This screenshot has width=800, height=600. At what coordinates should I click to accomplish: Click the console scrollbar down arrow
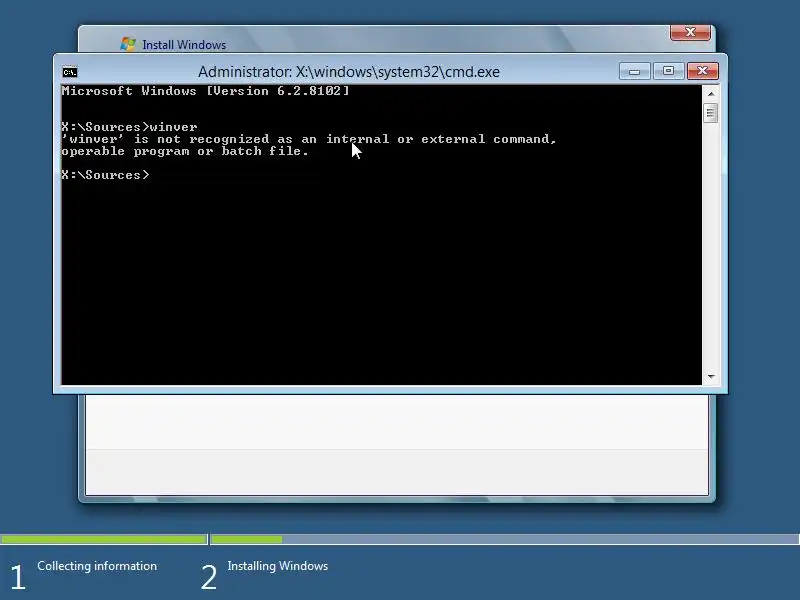point(710,377)
